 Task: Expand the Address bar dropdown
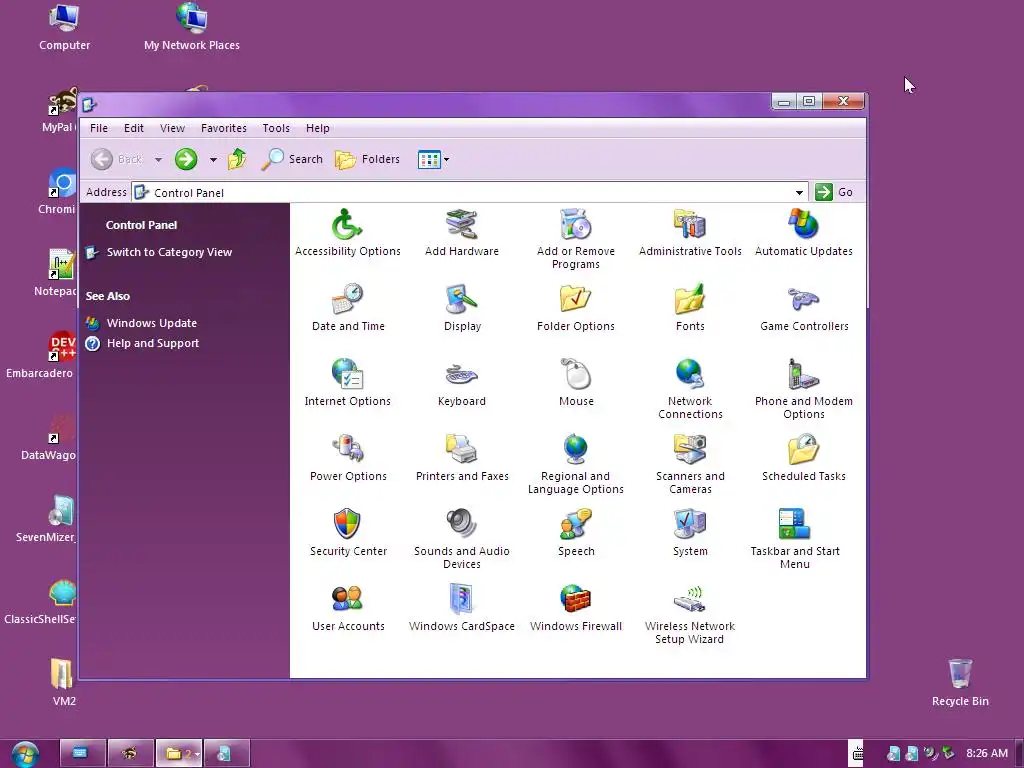point(799,193)
